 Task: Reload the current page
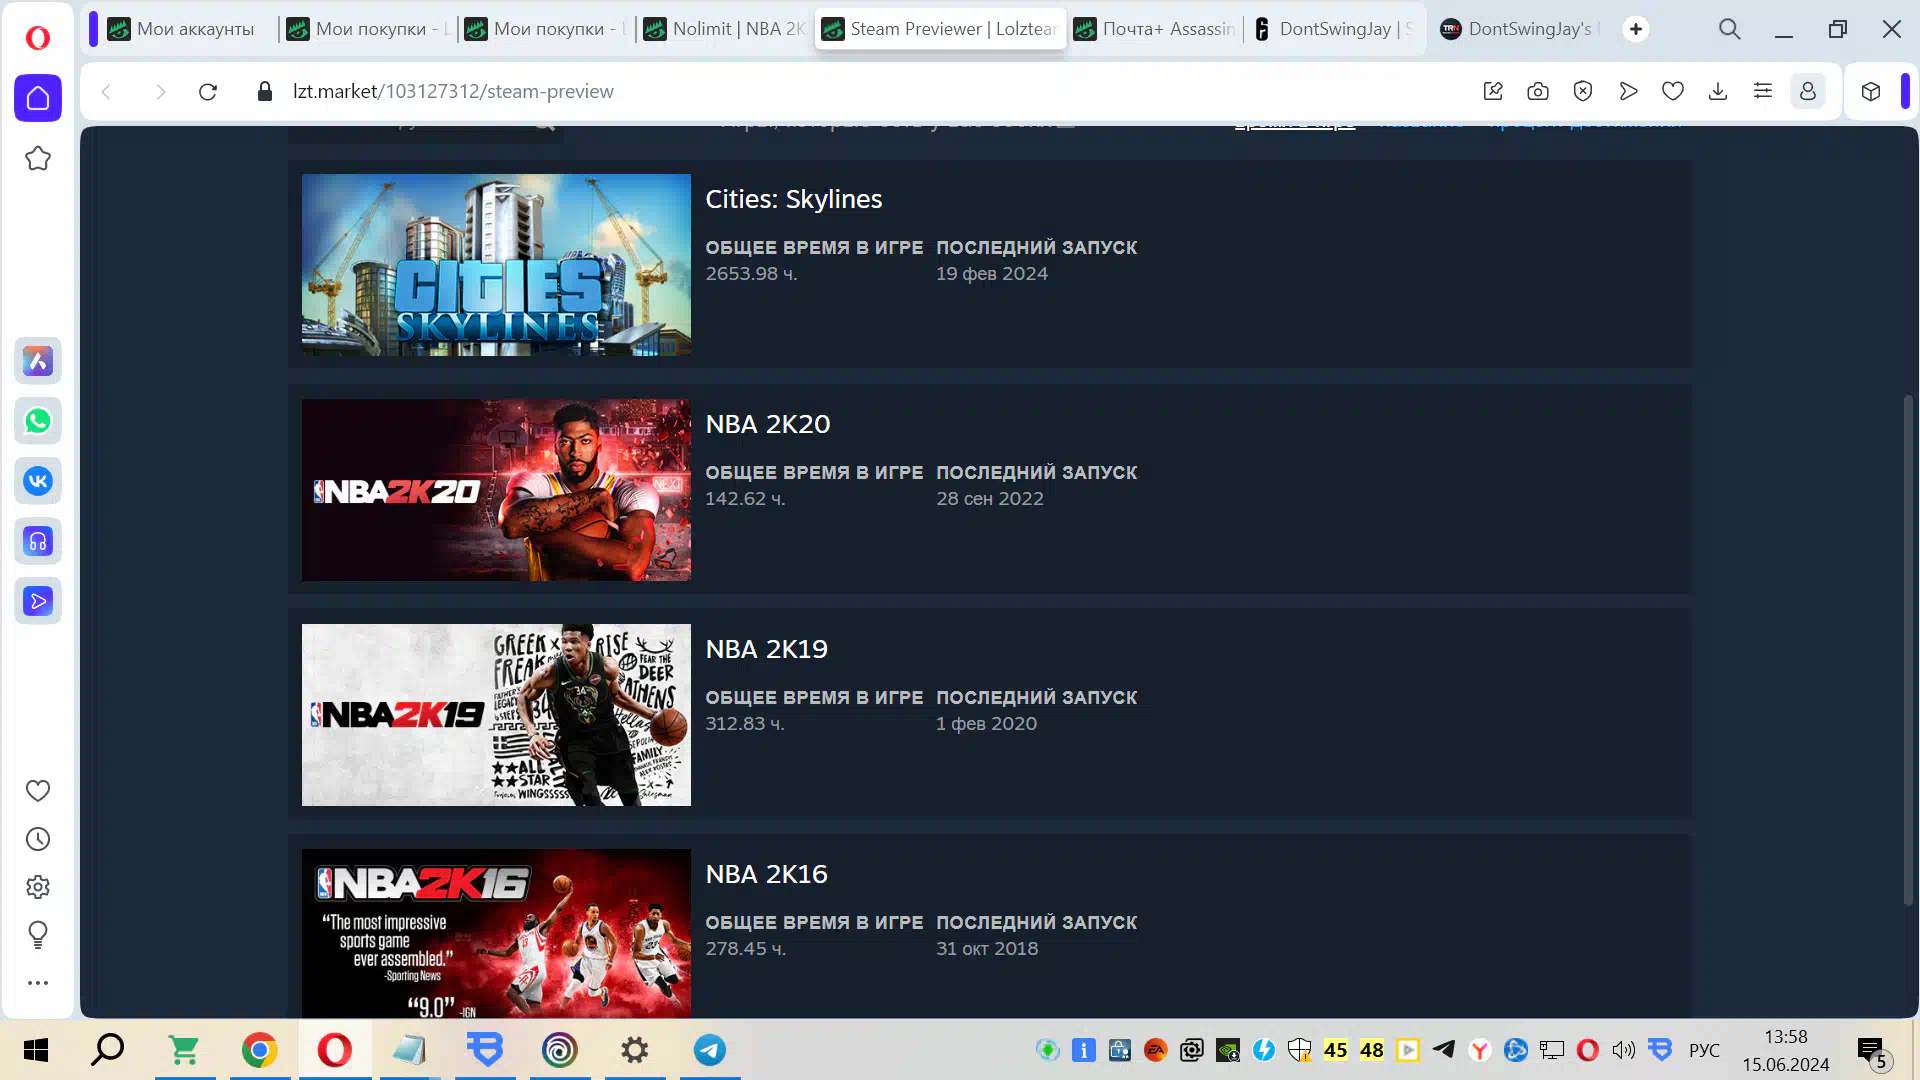click(208, 92)
